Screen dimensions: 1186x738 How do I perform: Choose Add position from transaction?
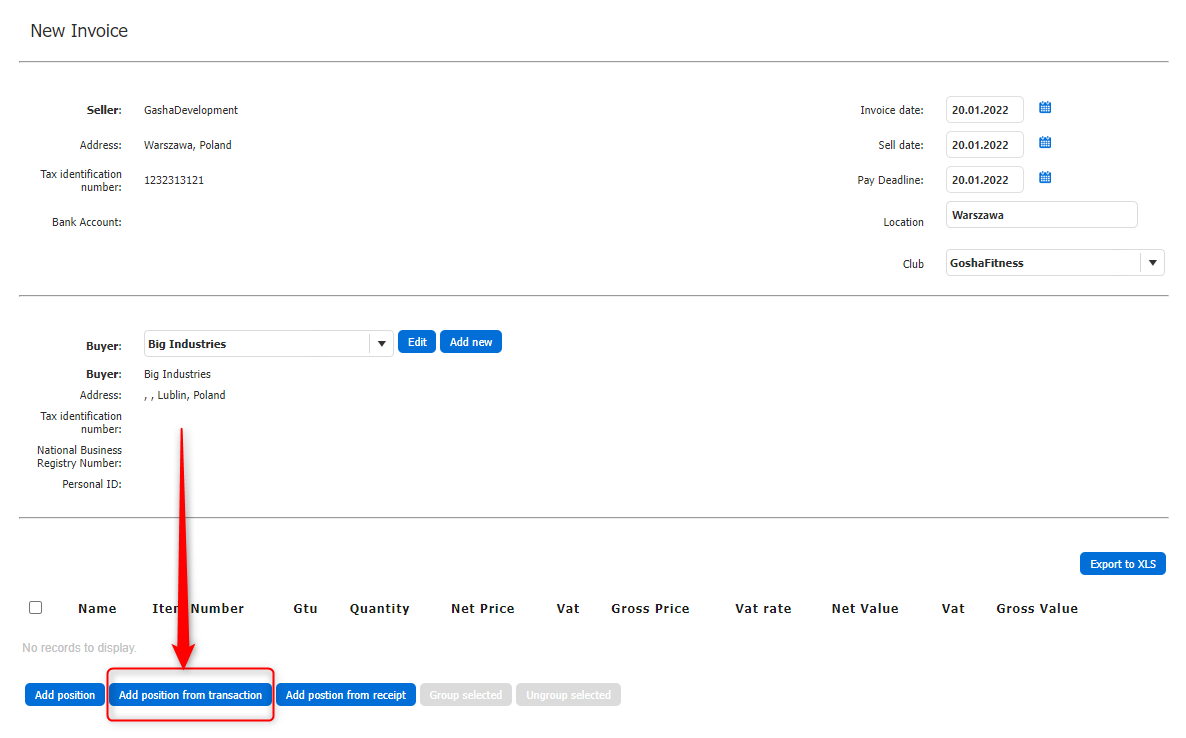pyautogui.click(x=190, y=695)
